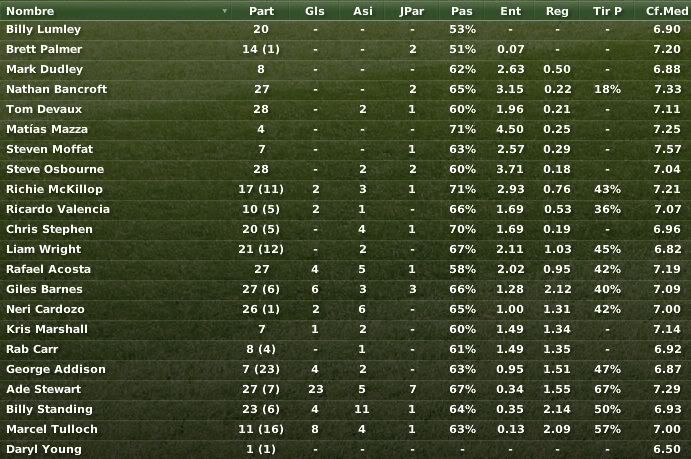This screenshot has height=459, width=691.
Task: Sort players by Gls column
Action: [315, 11]
